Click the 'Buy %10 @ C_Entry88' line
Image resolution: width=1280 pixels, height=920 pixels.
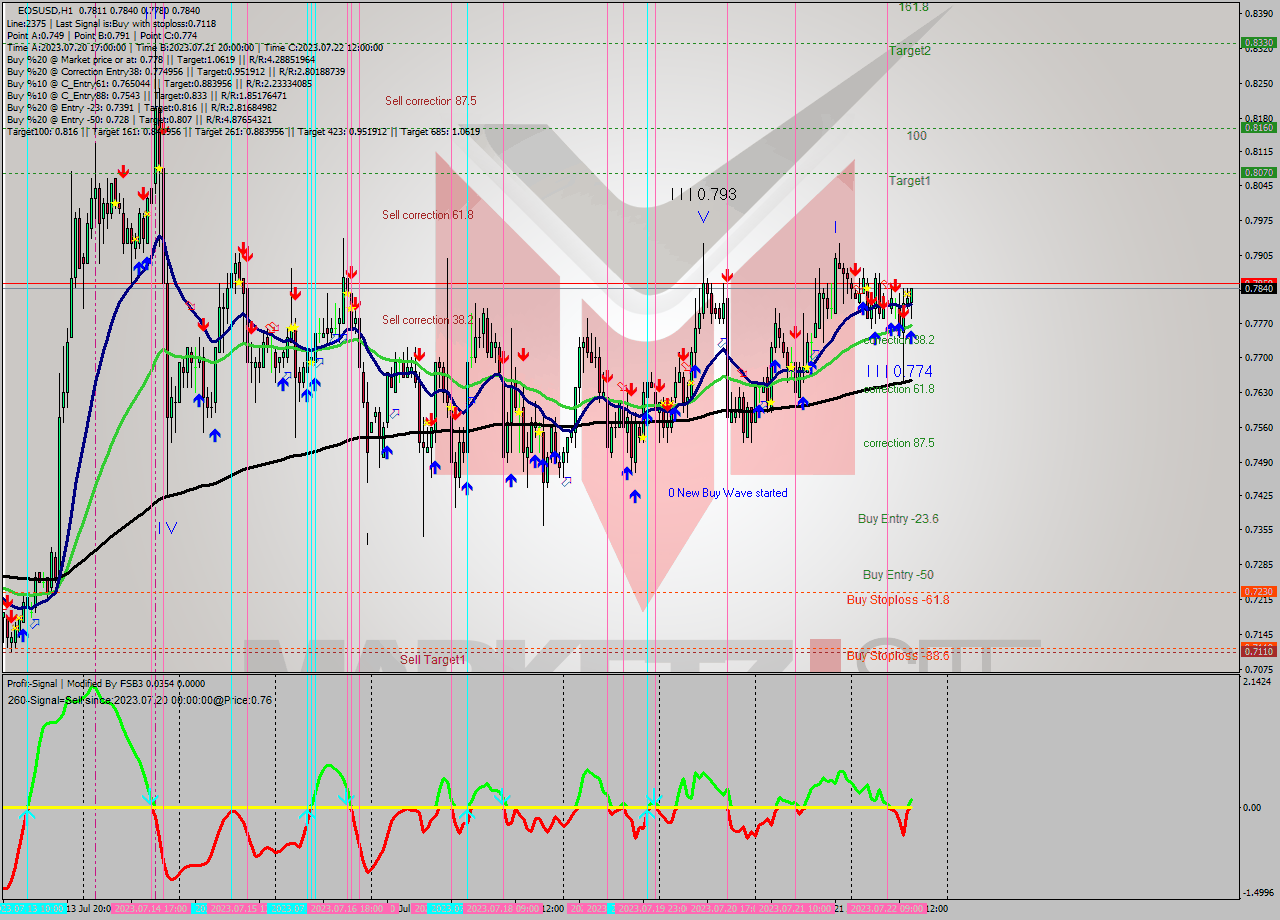148,95
